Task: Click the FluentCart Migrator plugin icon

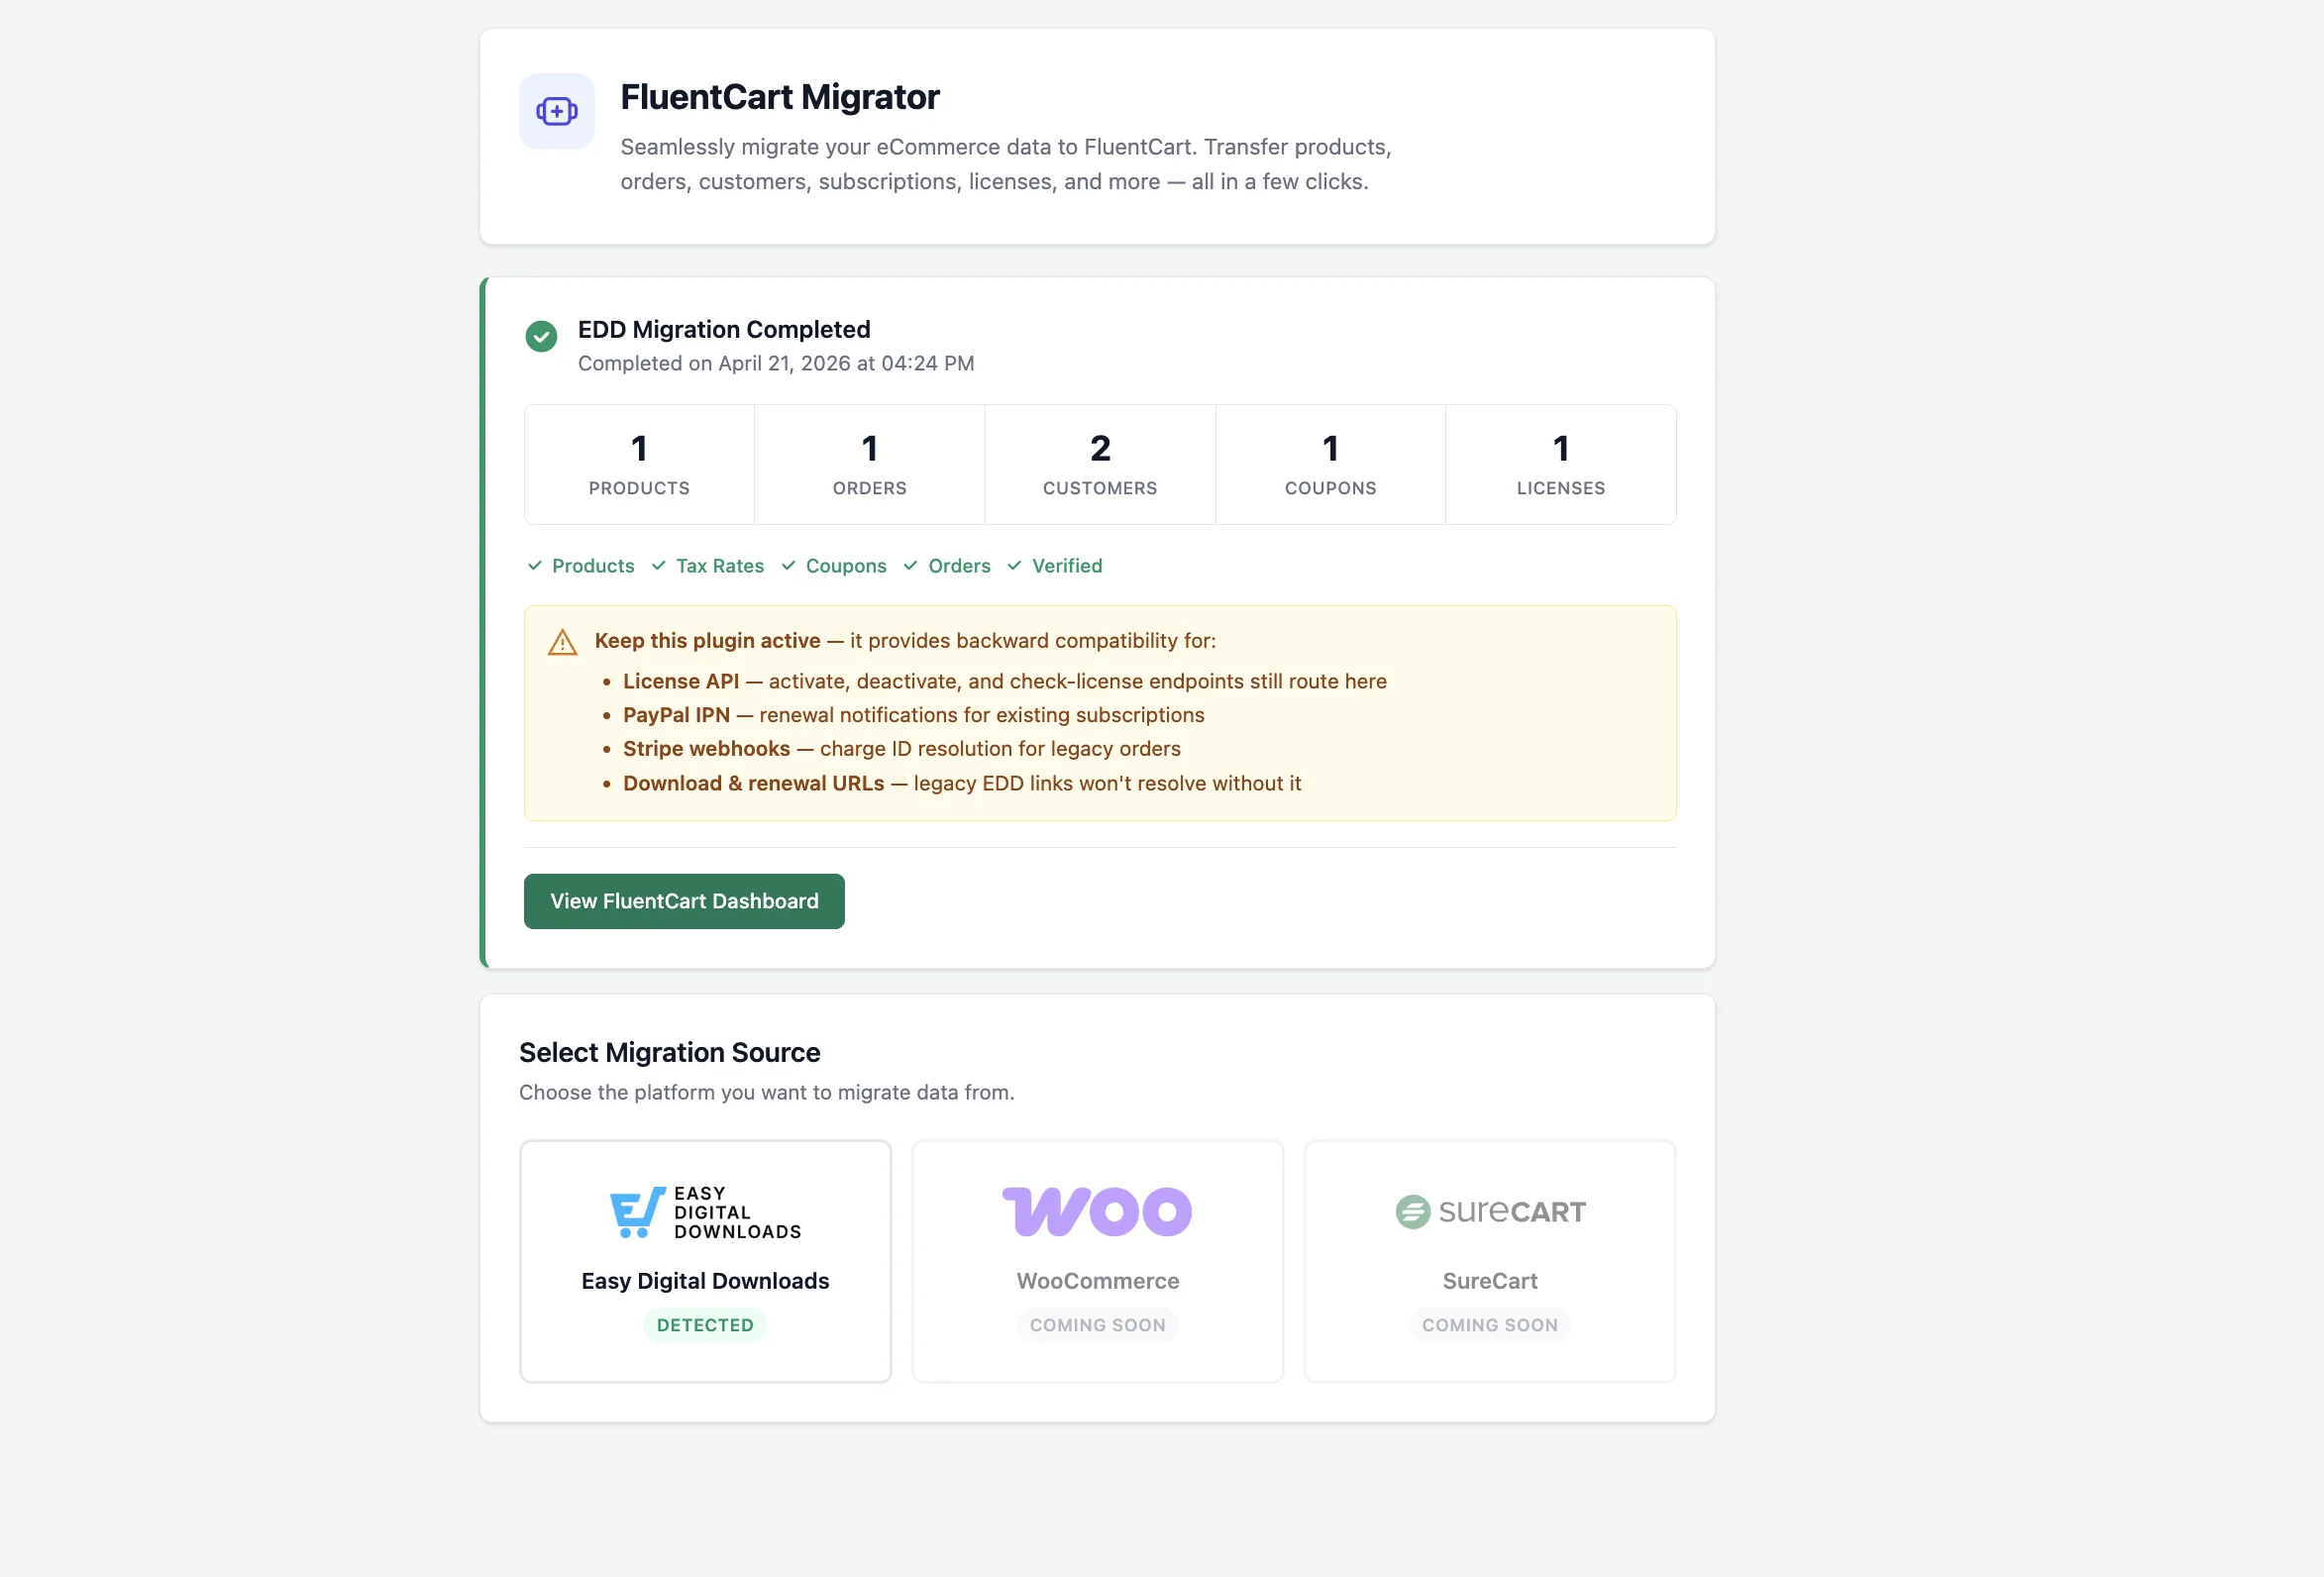Action: pyautogui.click(x=556, y=111)
